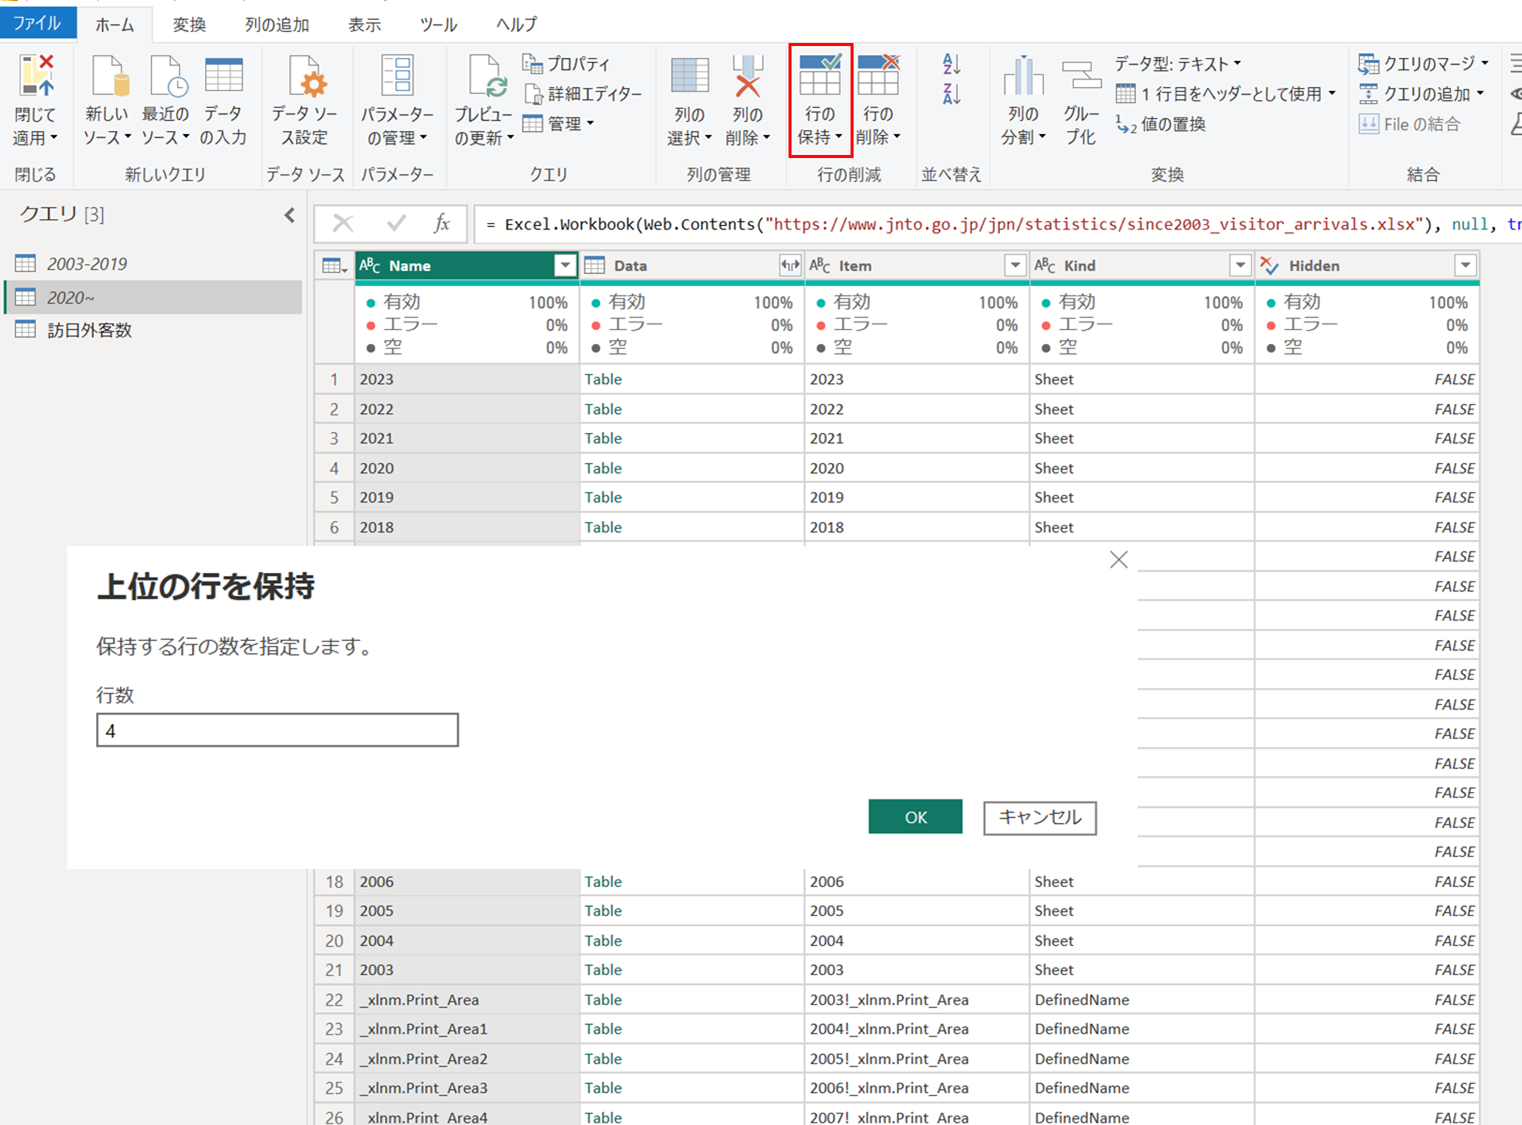Sort ascending with the A-Z icon
The height and width of the screenshot is (1125, 1522).
pyautogui.click(x=951, y=65)
